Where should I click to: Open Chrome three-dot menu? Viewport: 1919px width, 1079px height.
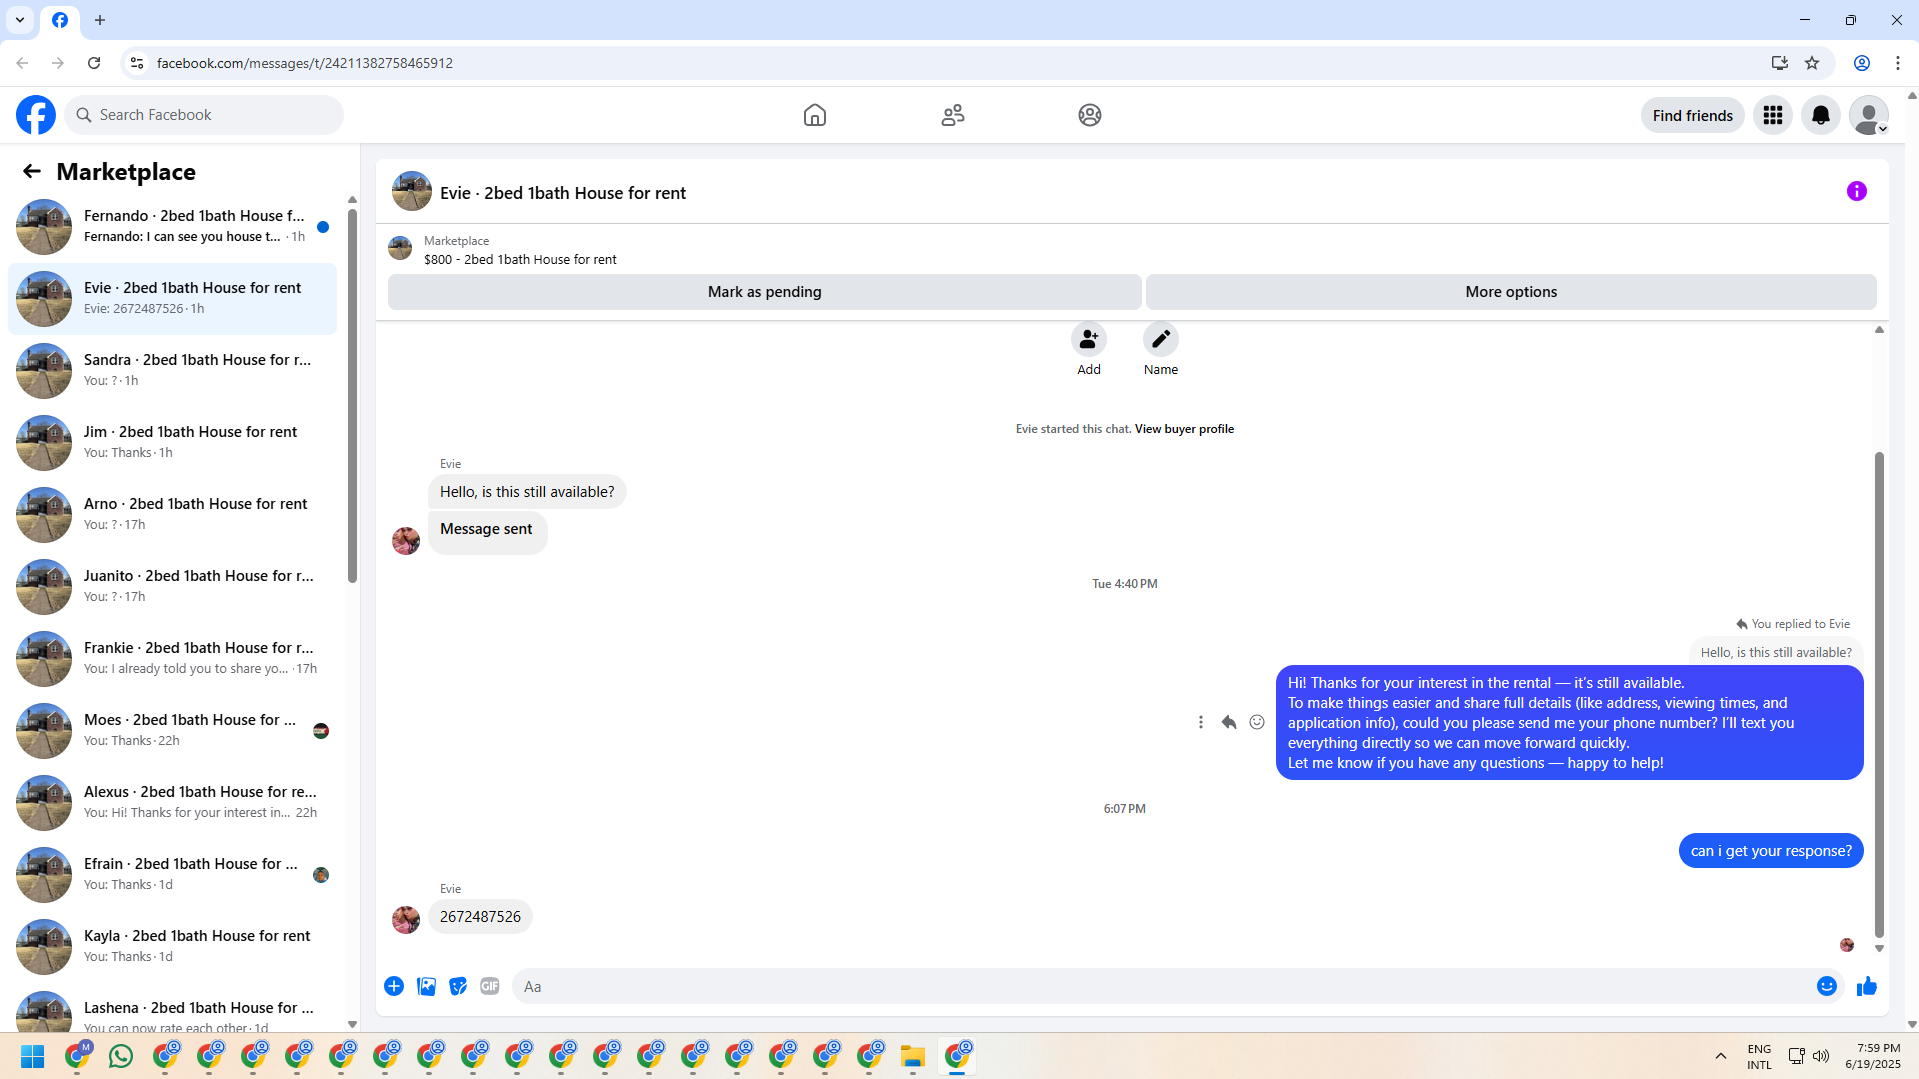(1898, 63)
